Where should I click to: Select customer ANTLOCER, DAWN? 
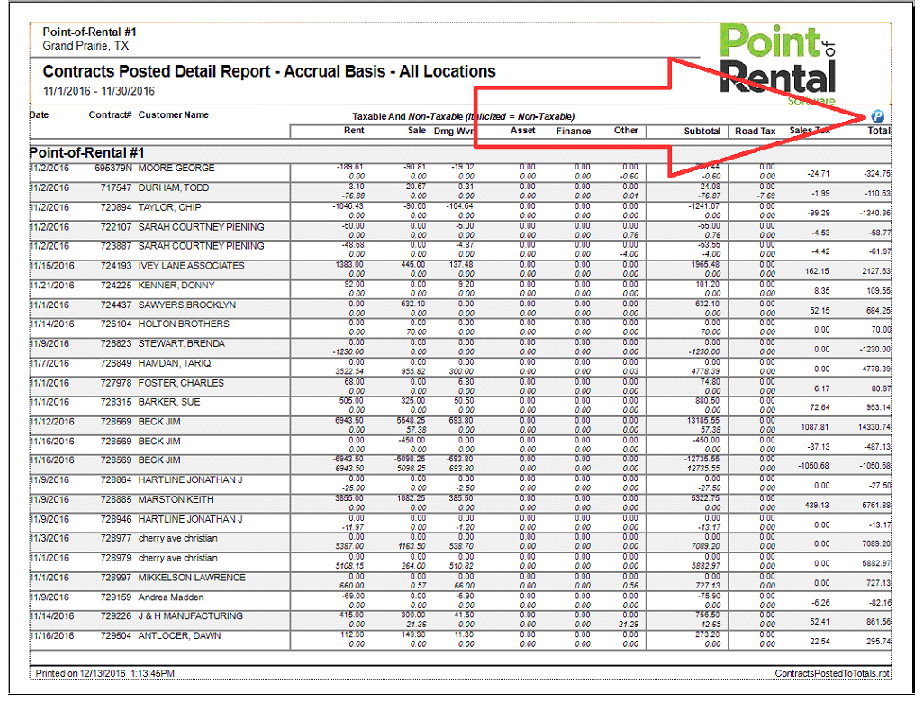180,636
